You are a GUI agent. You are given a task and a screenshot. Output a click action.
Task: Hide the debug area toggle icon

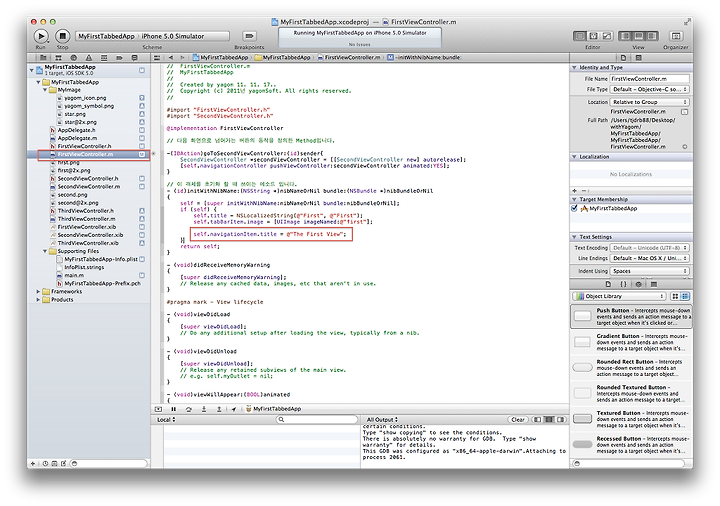158,409
